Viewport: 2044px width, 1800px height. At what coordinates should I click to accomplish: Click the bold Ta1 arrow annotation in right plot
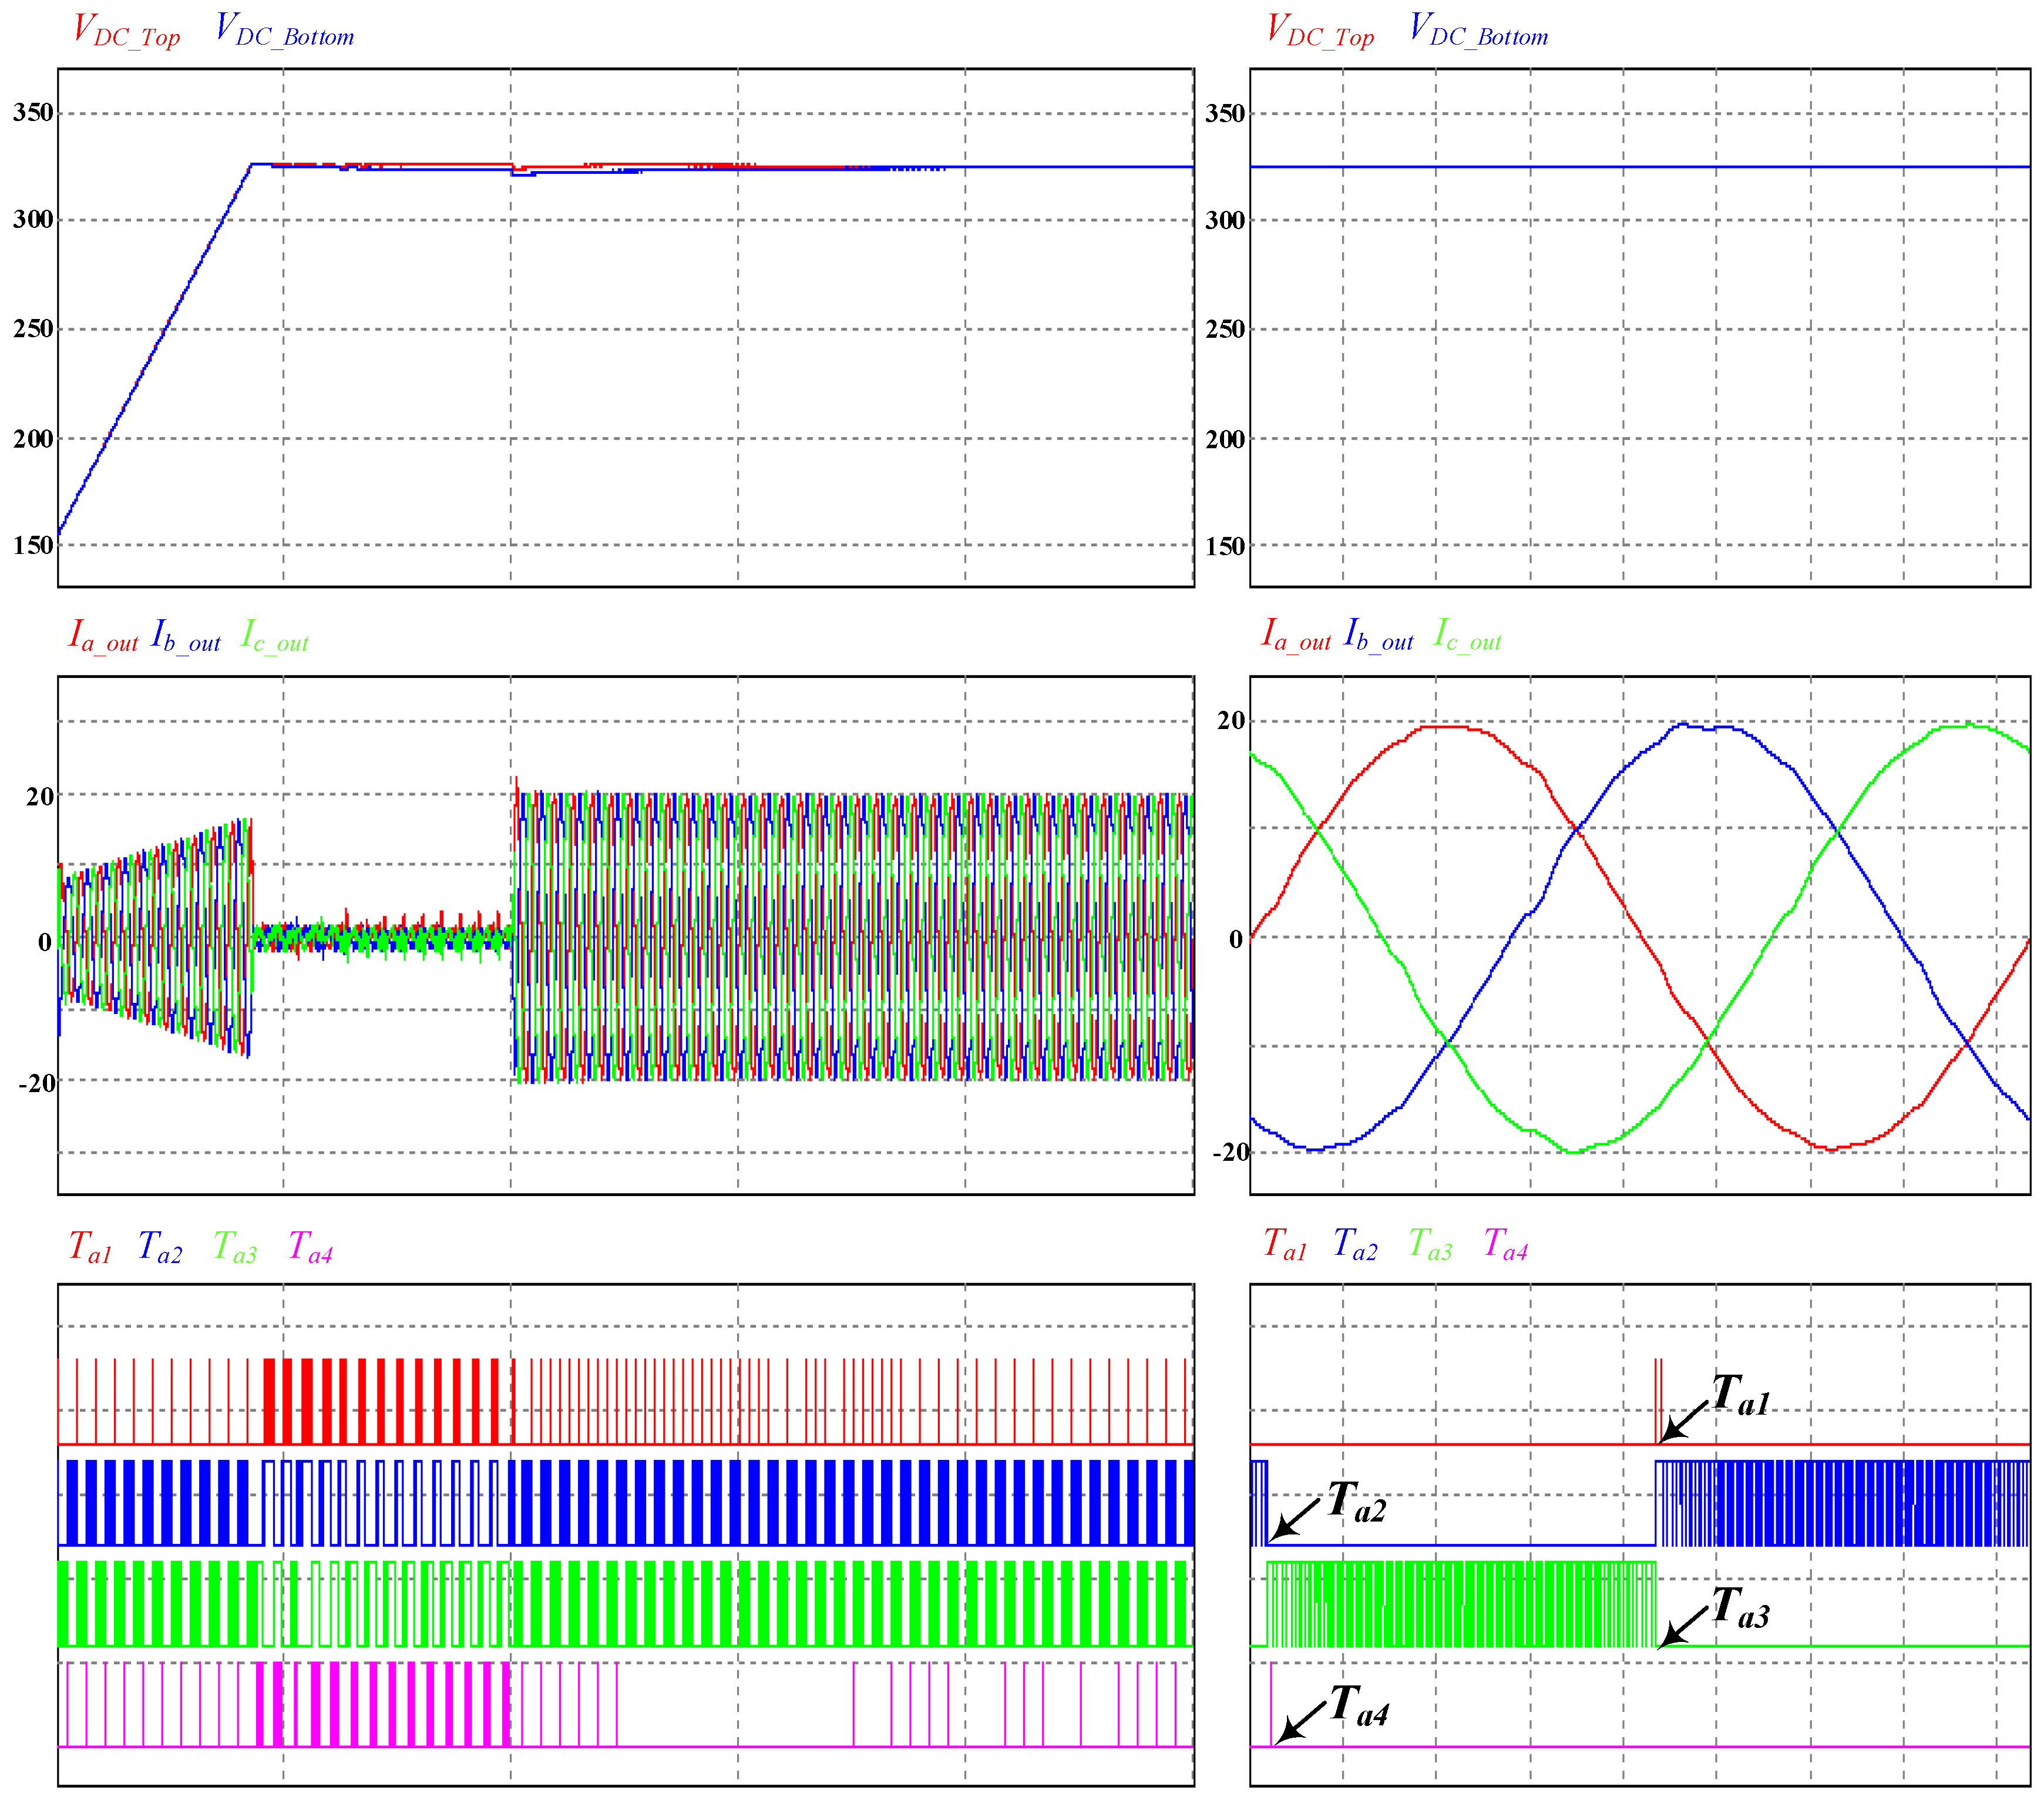(1740, 1395)
